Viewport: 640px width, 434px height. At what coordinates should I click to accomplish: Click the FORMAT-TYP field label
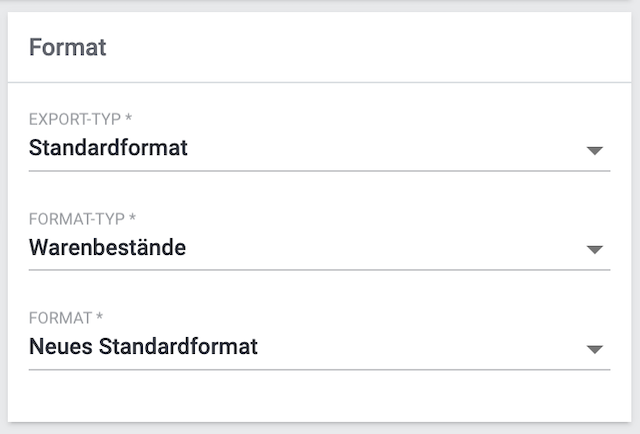click(76, 219)
